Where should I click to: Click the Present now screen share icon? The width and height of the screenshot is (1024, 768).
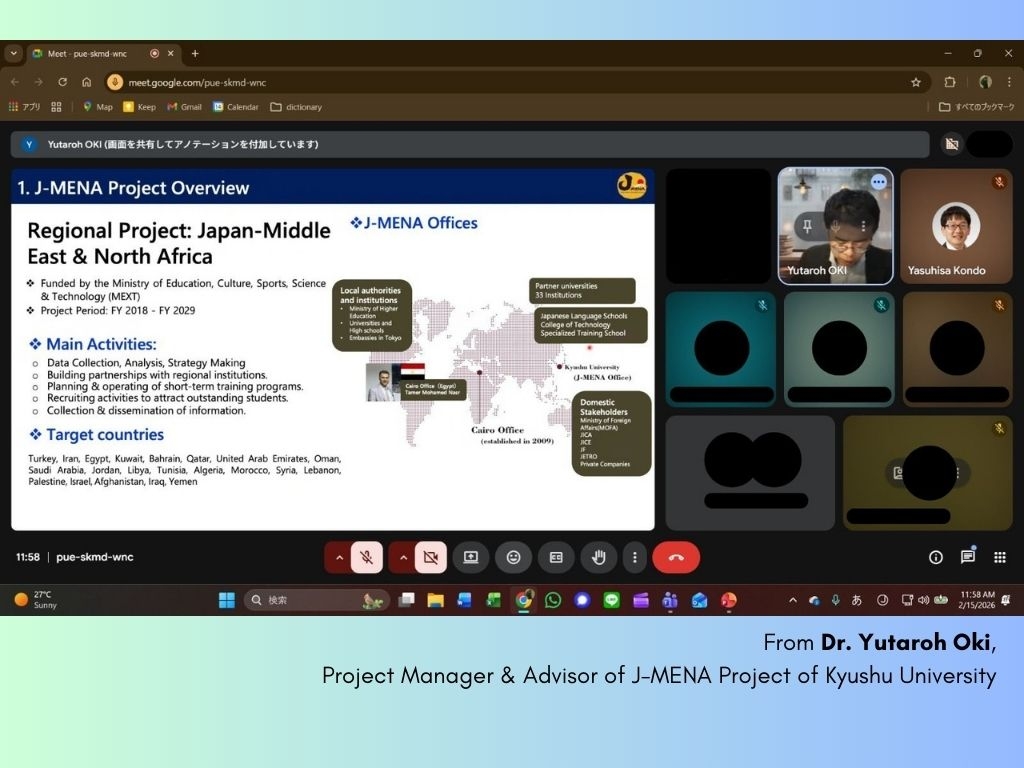[470, 557]
